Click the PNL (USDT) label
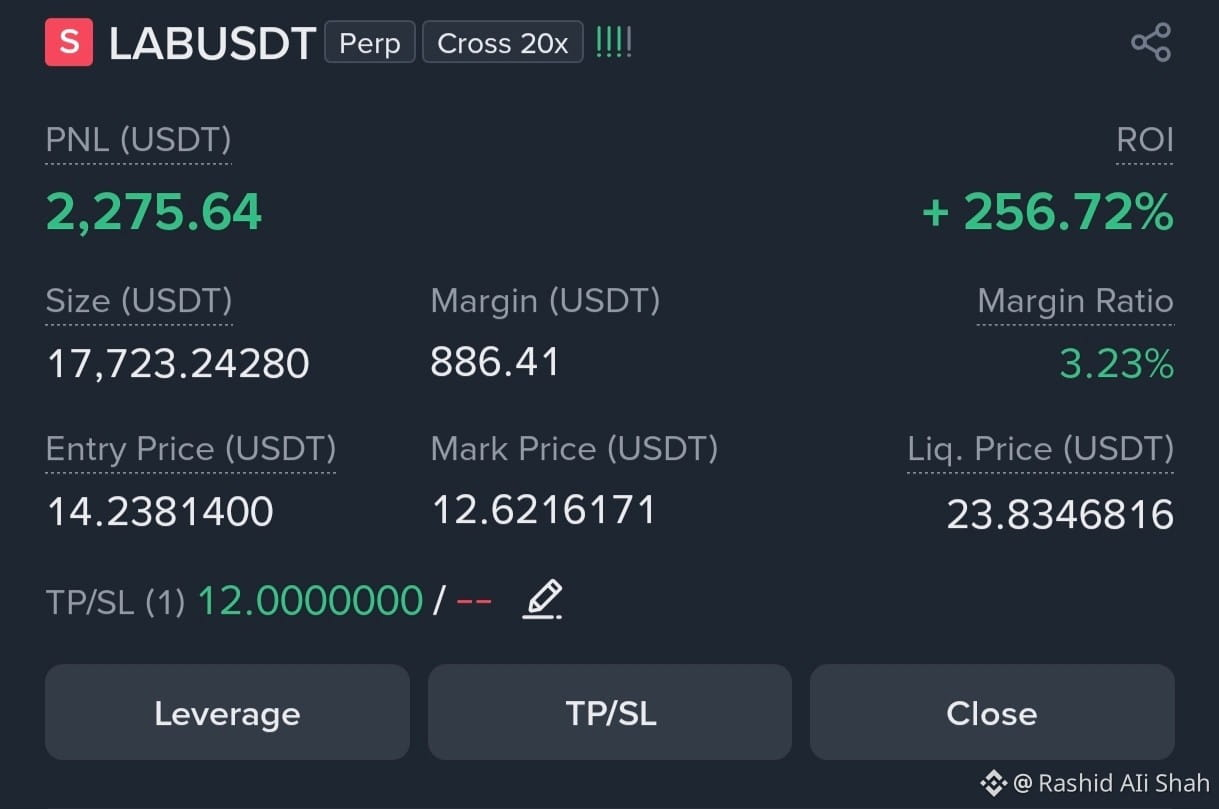Viewport: 1219px width, 809px height. tap(138, 140)
